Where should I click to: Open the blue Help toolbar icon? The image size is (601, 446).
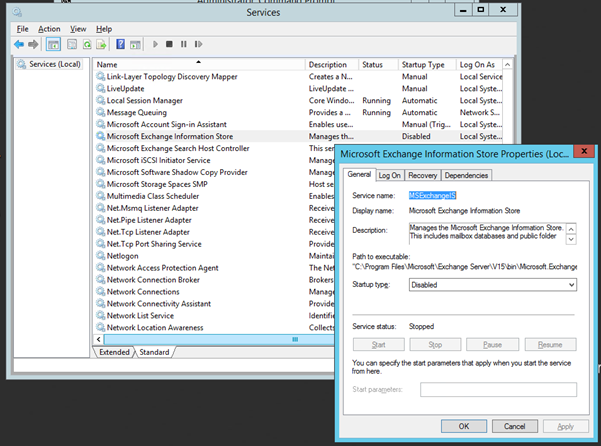click(x=120, y=44)
